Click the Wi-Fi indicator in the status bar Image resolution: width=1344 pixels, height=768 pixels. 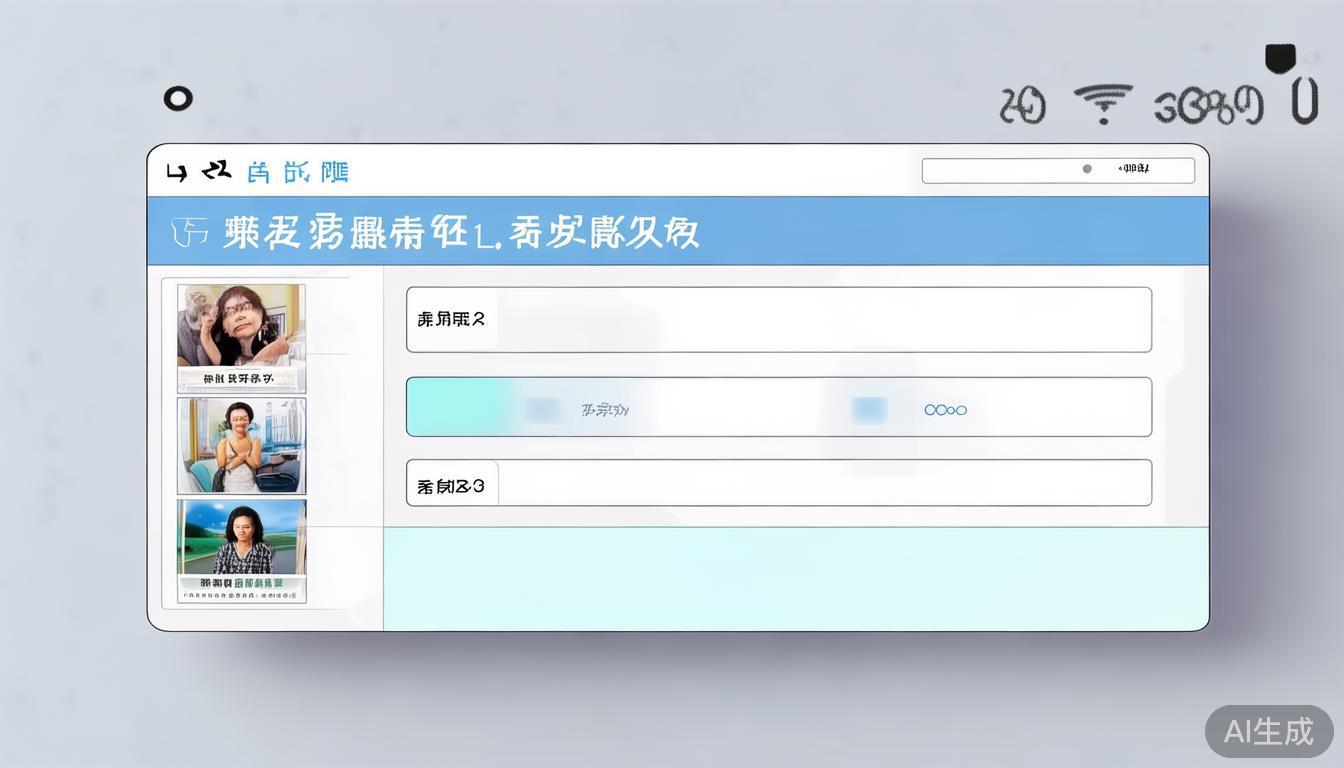[1103, 100]
